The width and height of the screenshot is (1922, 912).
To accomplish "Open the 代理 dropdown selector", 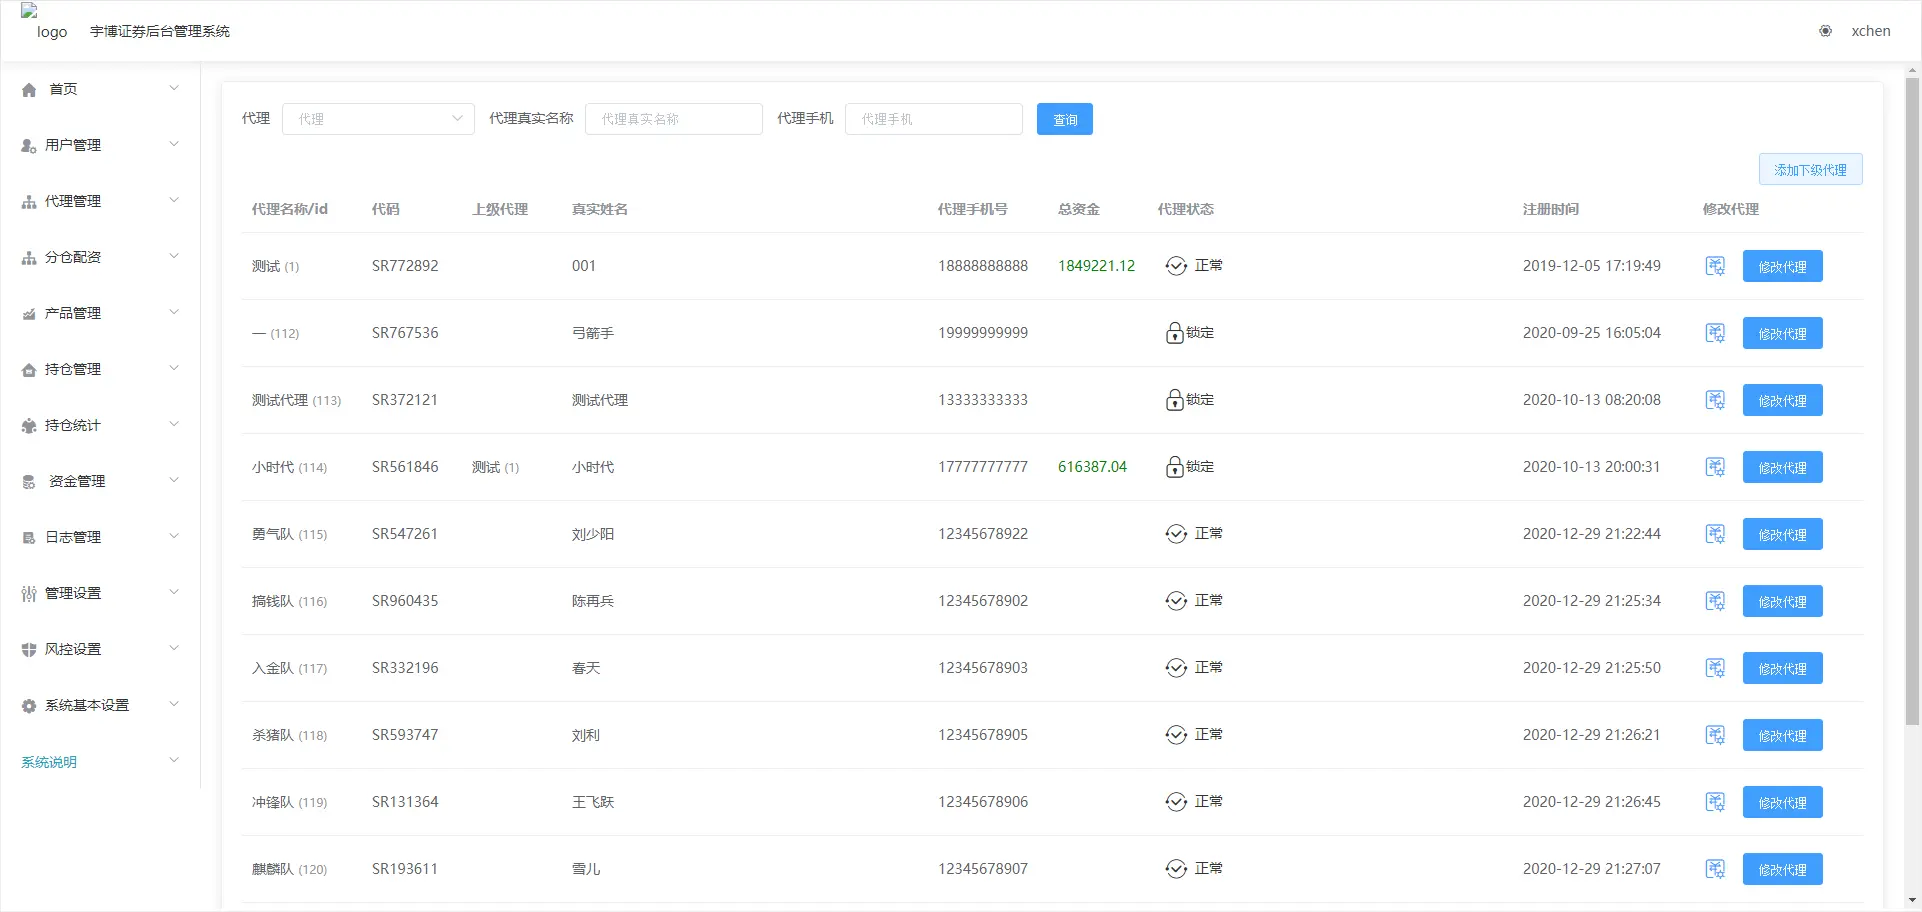I will (x=378, y=119).
